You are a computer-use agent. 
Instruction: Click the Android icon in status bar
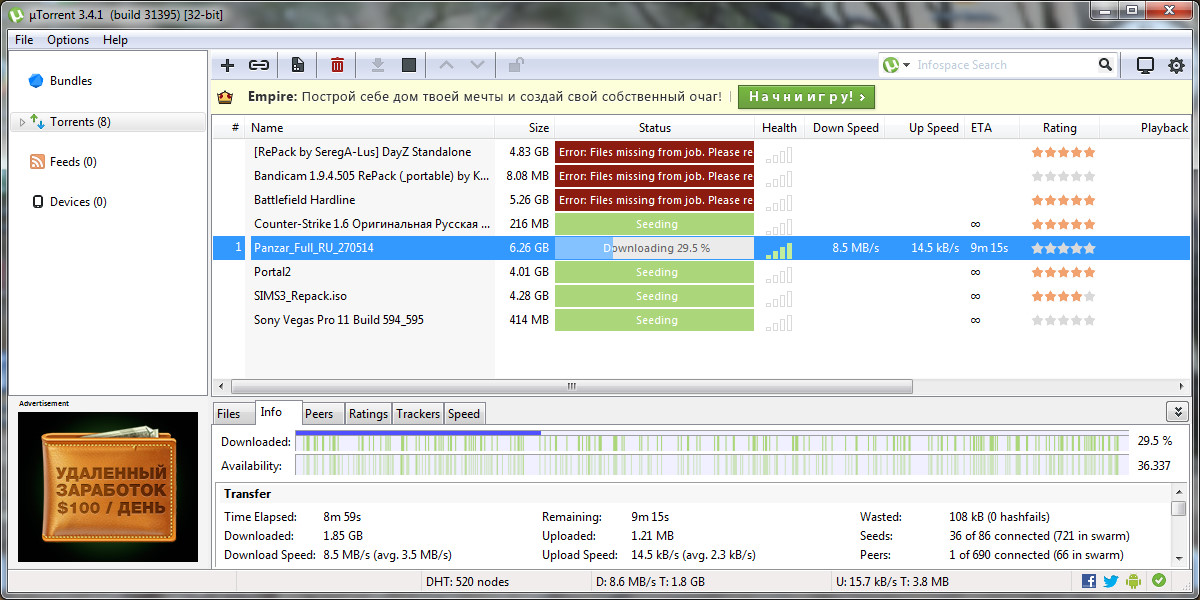click(1134, 580)
